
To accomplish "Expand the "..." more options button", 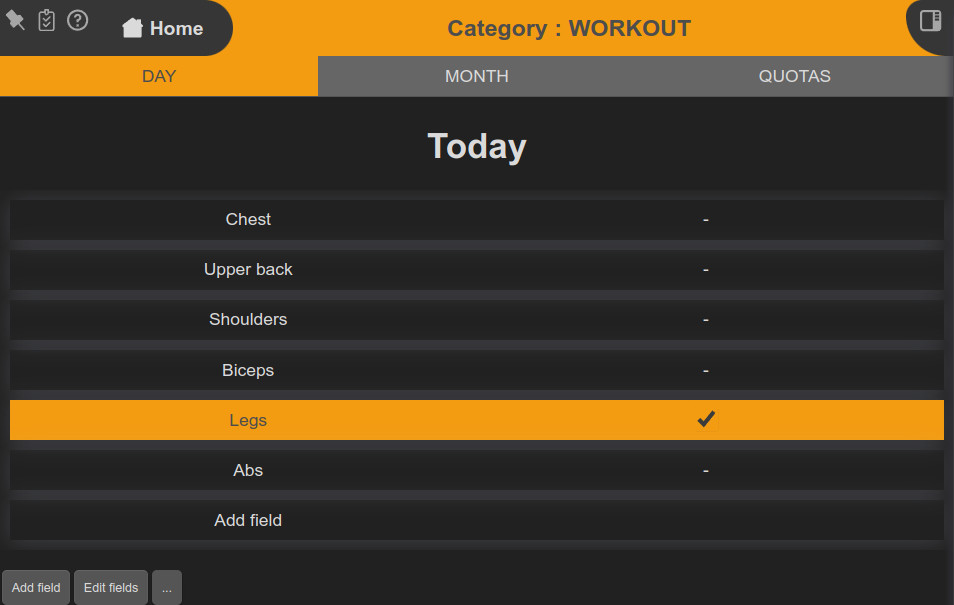I will [x=167, y=588].
